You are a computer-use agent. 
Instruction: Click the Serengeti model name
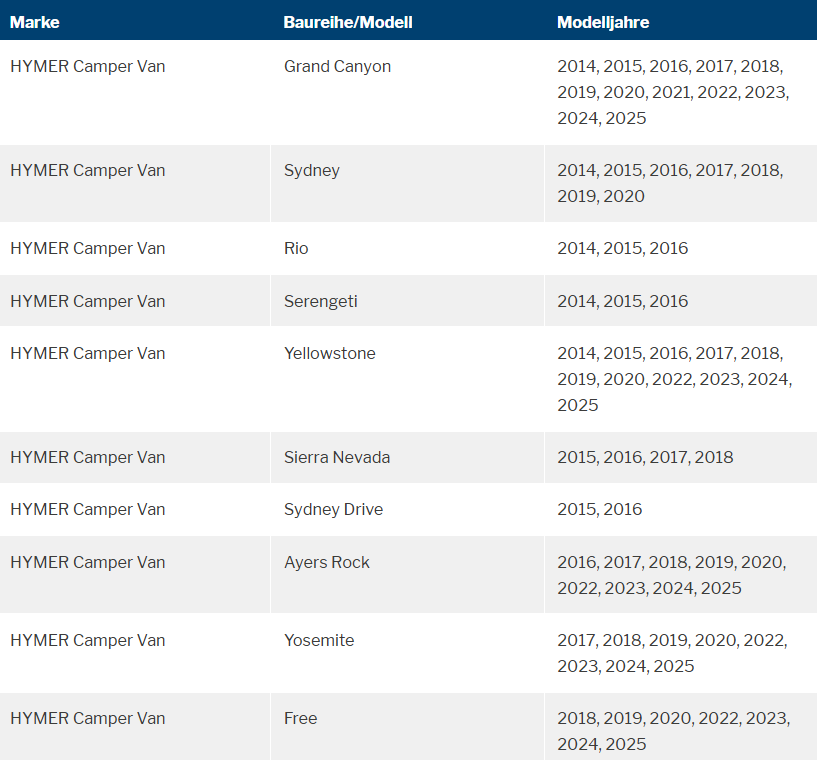(x=320, y=301)
